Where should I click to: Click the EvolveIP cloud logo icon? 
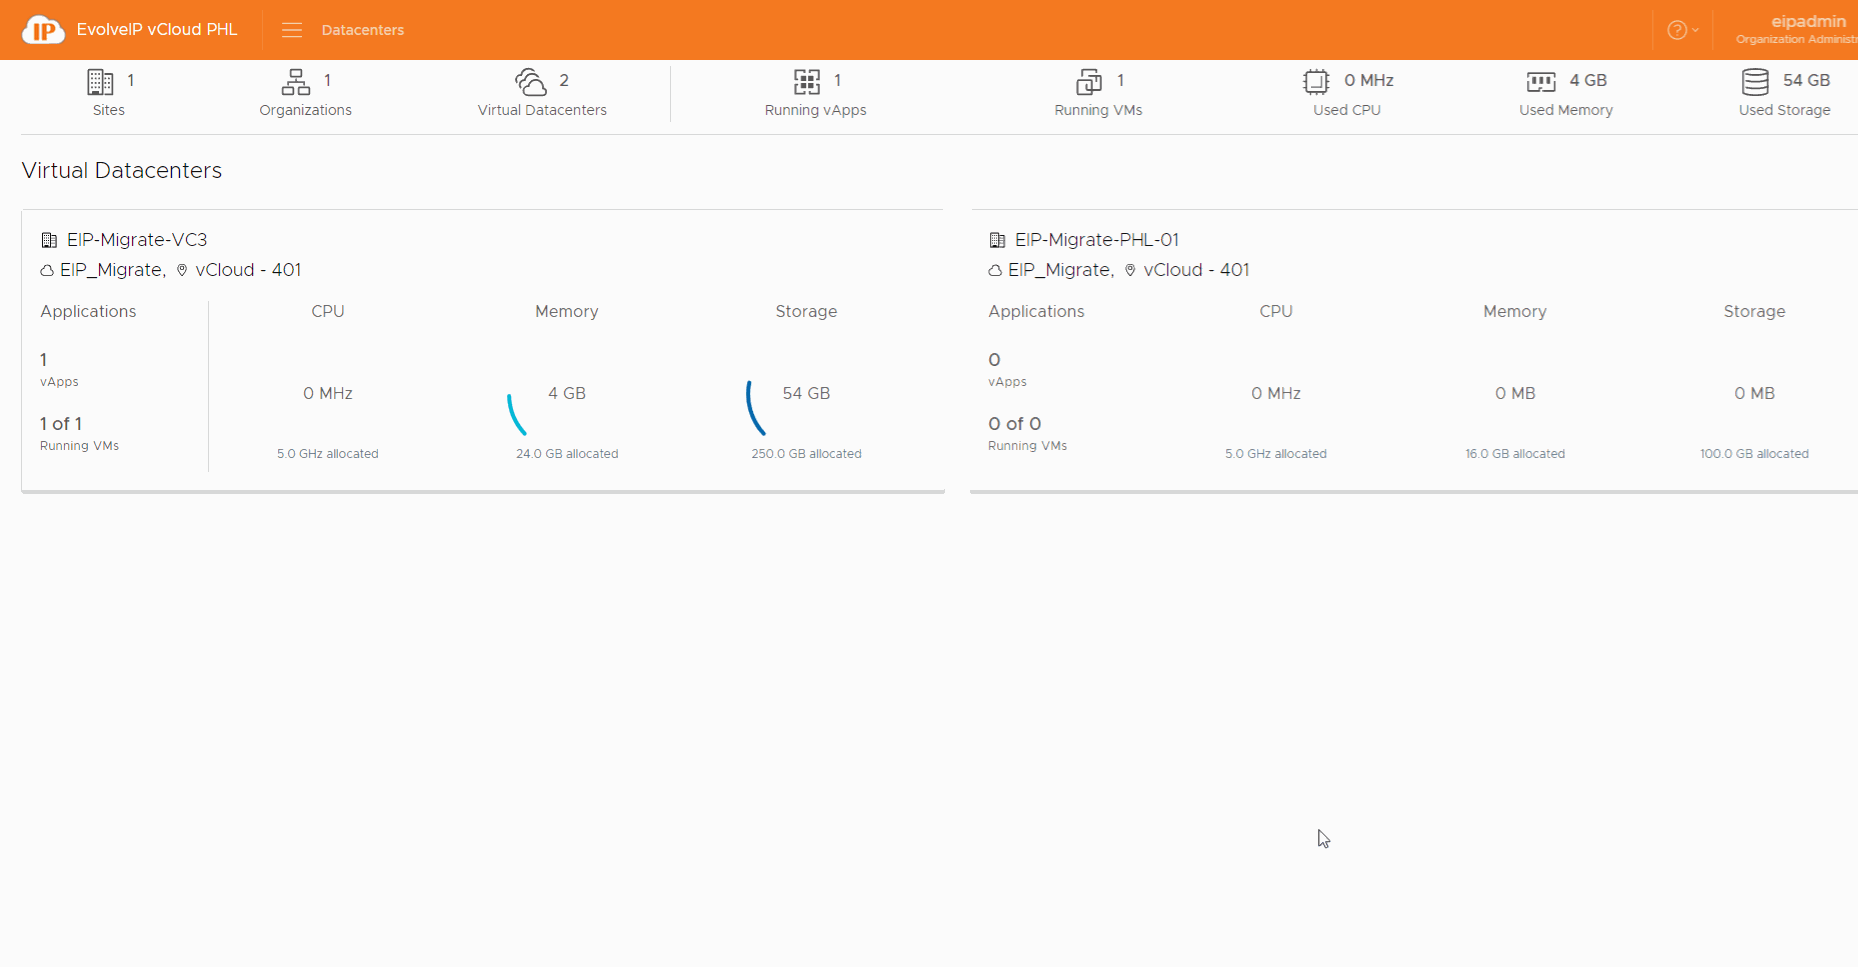(43, 30)
